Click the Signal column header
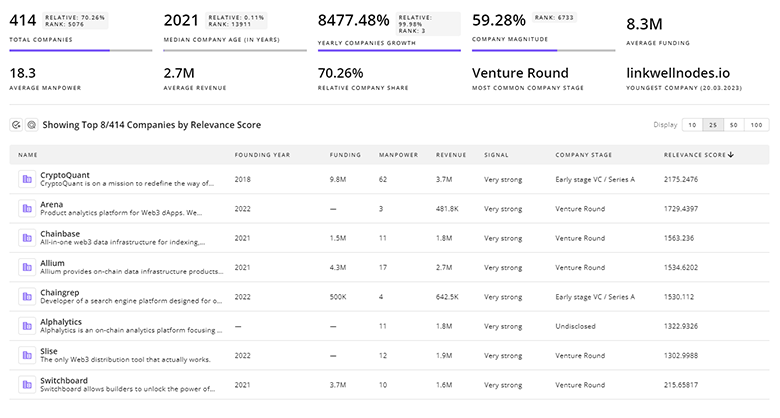780x418 pixels. pyautogui.click(x=496, y=155)
